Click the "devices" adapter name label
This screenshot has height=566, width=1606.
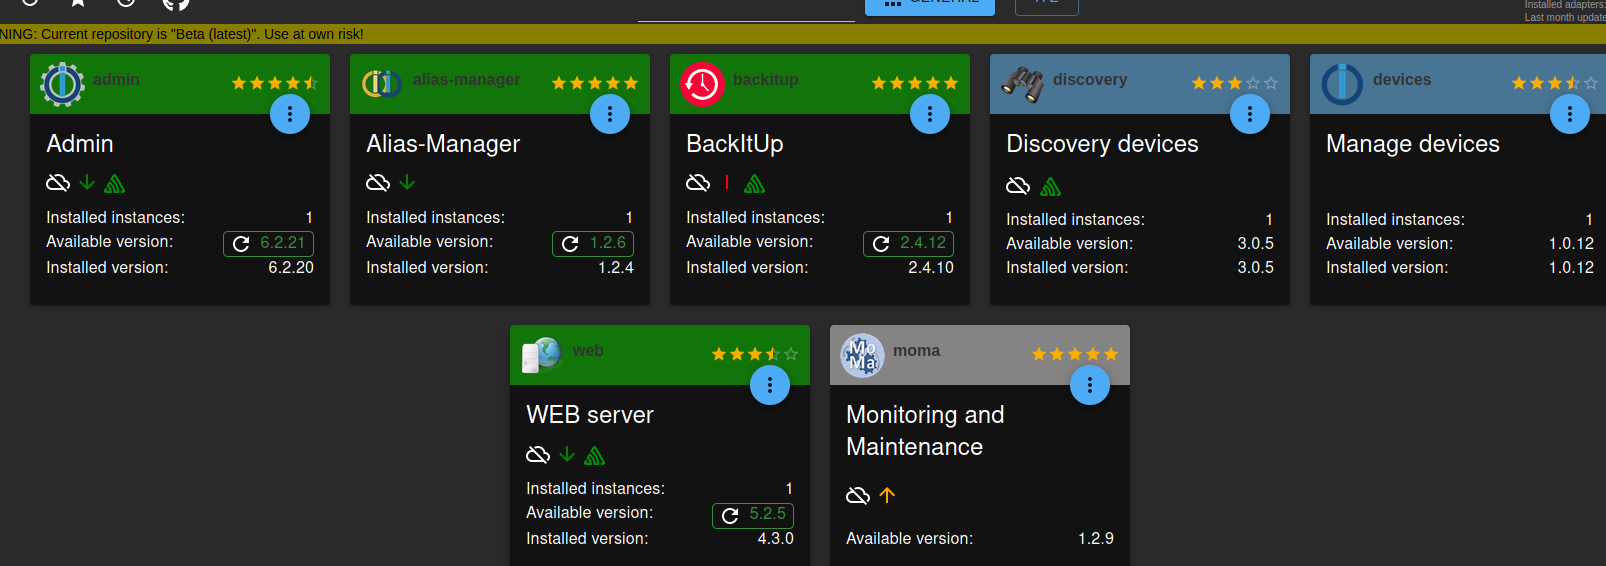pos(1402,80)
